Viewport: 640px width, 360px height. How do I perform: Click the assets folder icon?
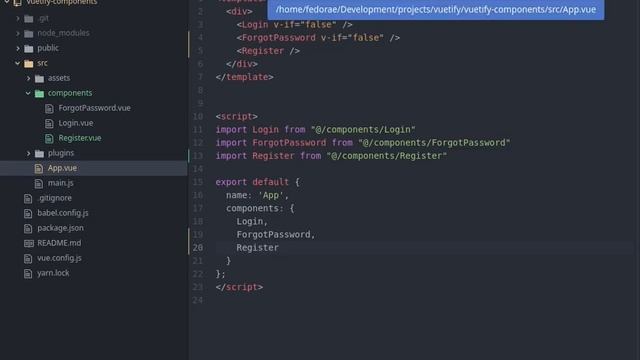click(39, 78)
